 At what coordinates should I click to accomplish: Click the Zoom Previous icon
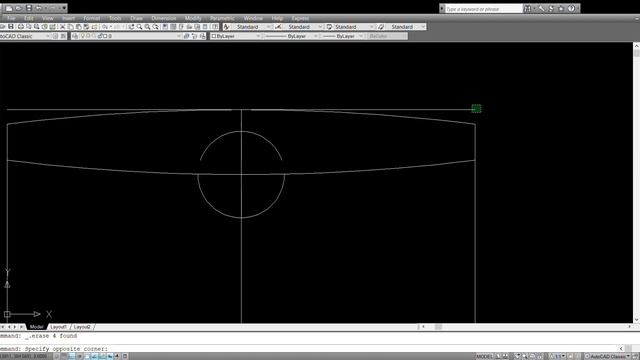click(x=156, y=27)
